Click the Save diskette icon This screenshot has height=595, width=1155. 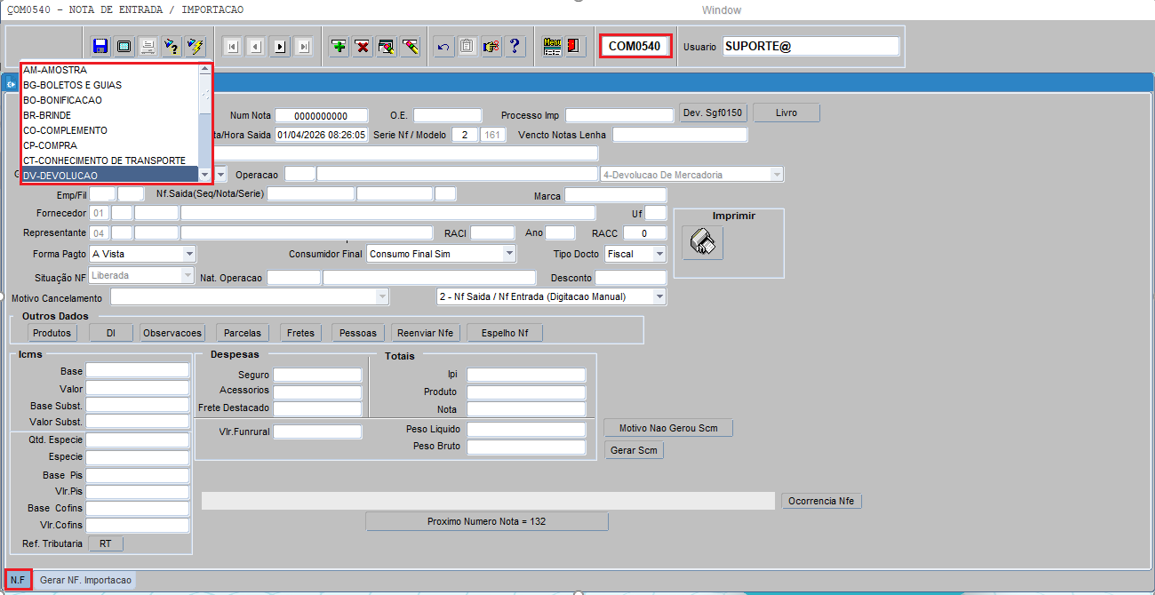coord(100,47)
